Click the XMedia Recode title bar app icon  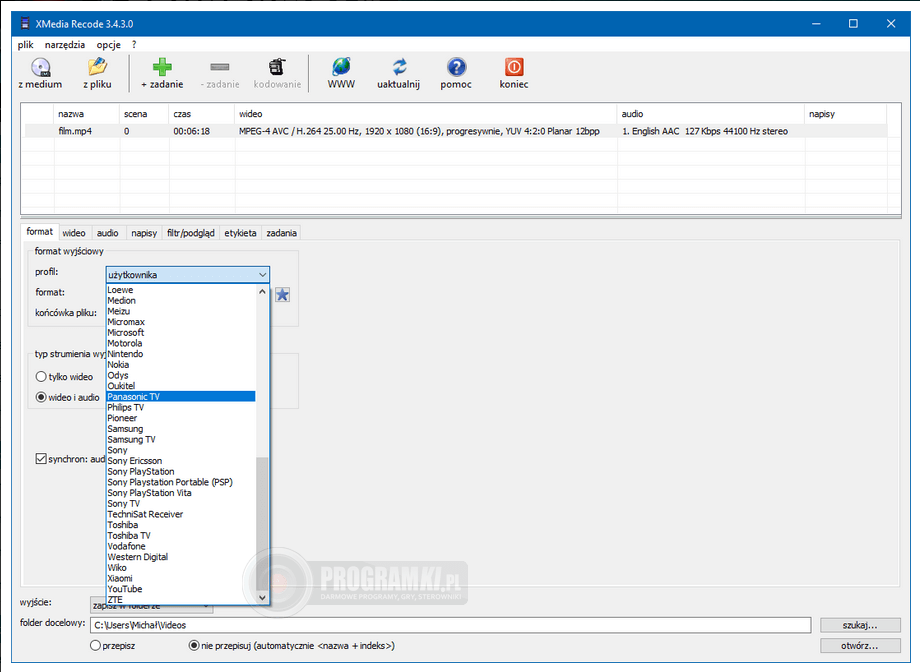[25, 23]
